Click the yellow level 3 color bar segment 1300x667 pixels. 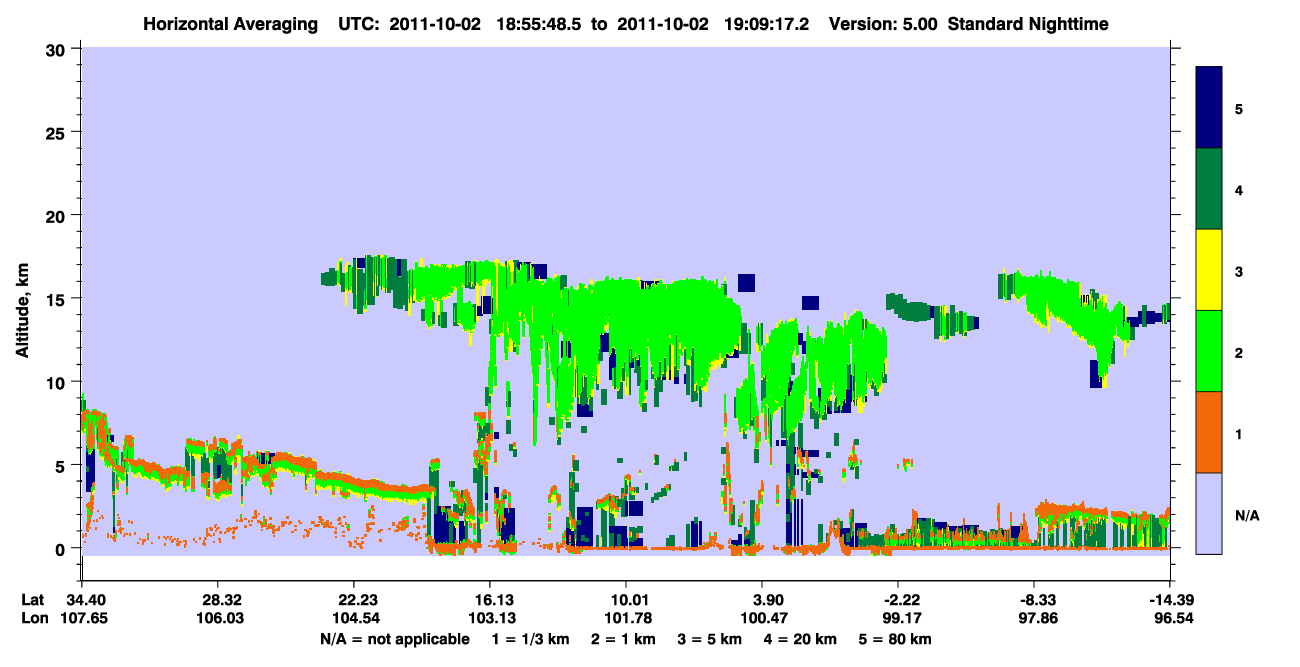tap(1209, 270)
